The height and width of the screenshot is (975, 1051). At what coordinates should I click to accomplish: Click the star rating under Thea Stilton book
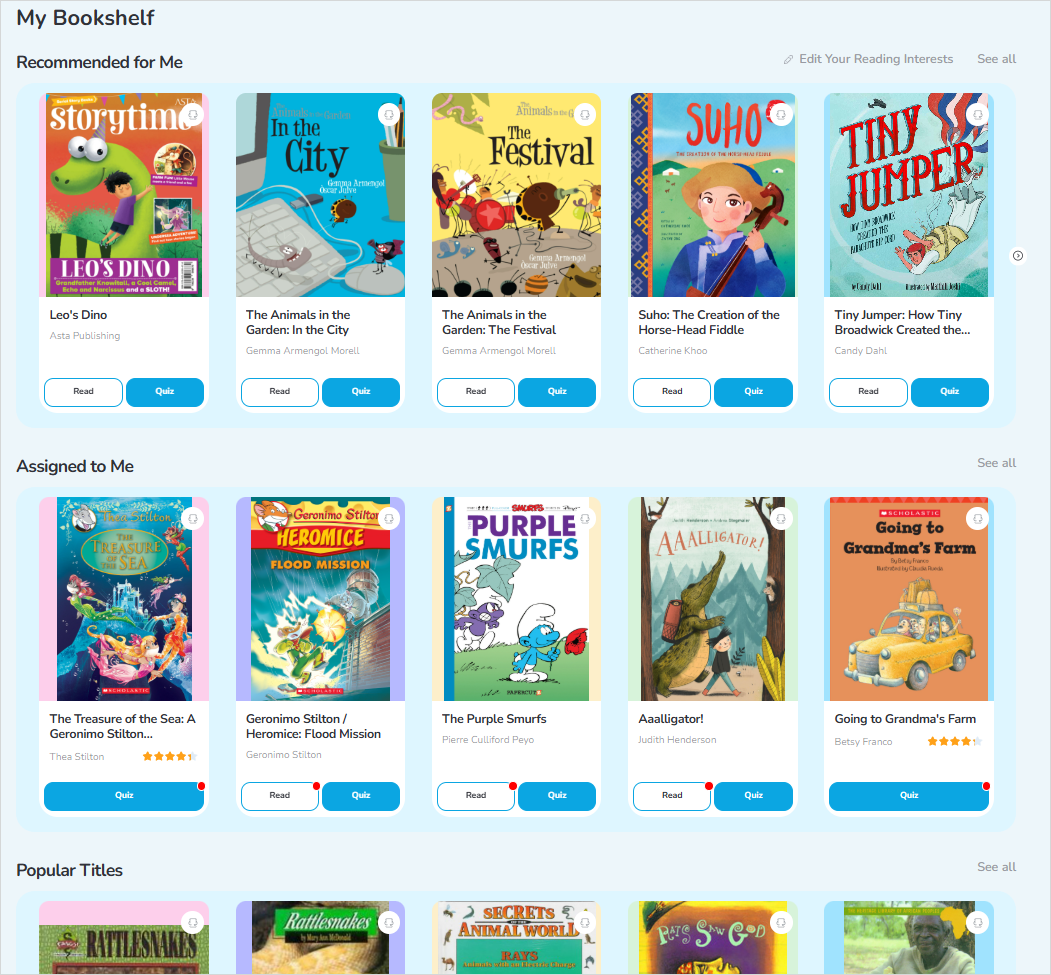170,757
